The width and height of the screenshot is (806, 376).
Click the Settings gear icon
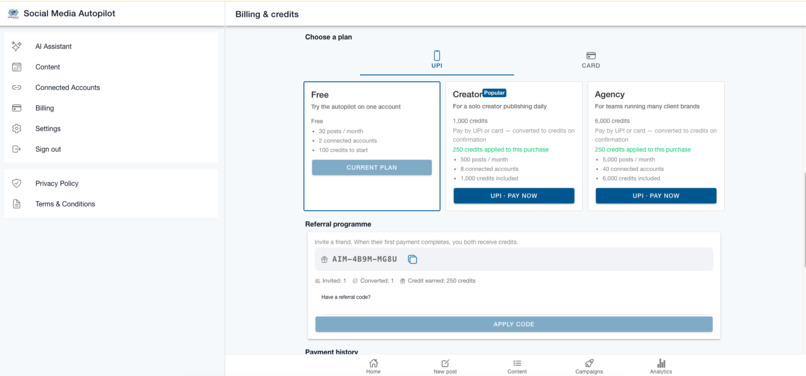(16, 129)
